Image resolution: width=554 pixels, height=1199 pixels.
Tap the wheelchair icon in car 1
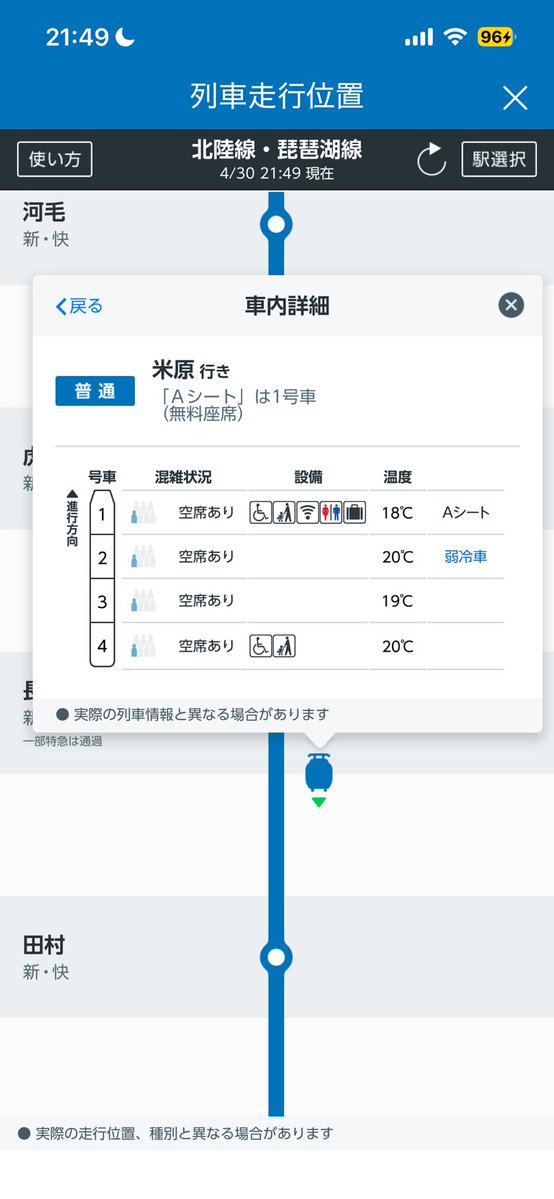(x=260, y=512)
